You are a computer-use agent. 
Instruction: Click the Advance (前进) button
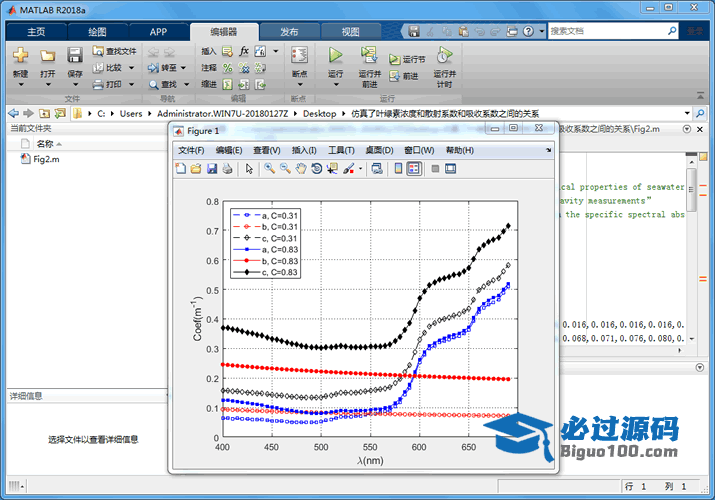pyautogui.click(x=404, y=76)
